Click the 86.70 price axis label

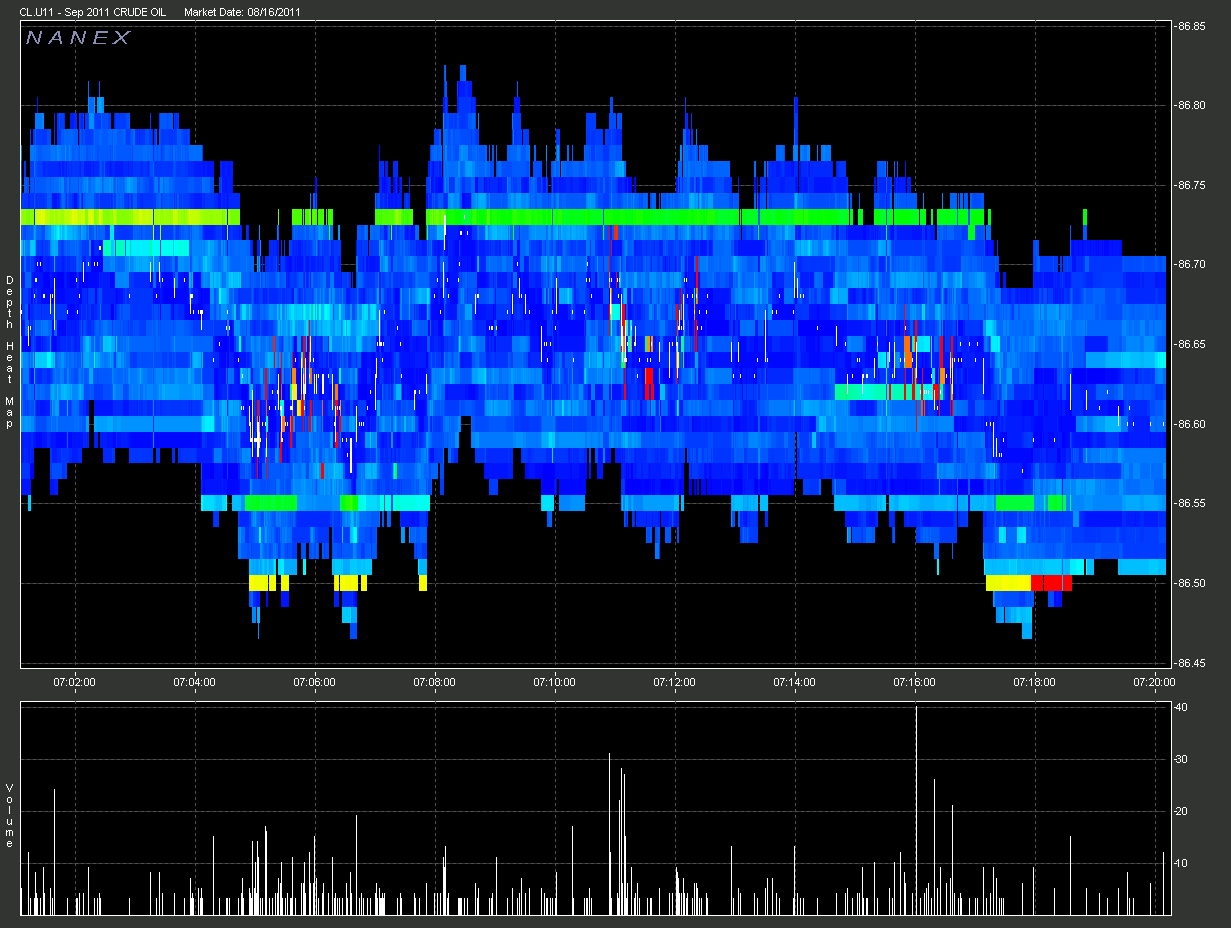(1191, 264)
